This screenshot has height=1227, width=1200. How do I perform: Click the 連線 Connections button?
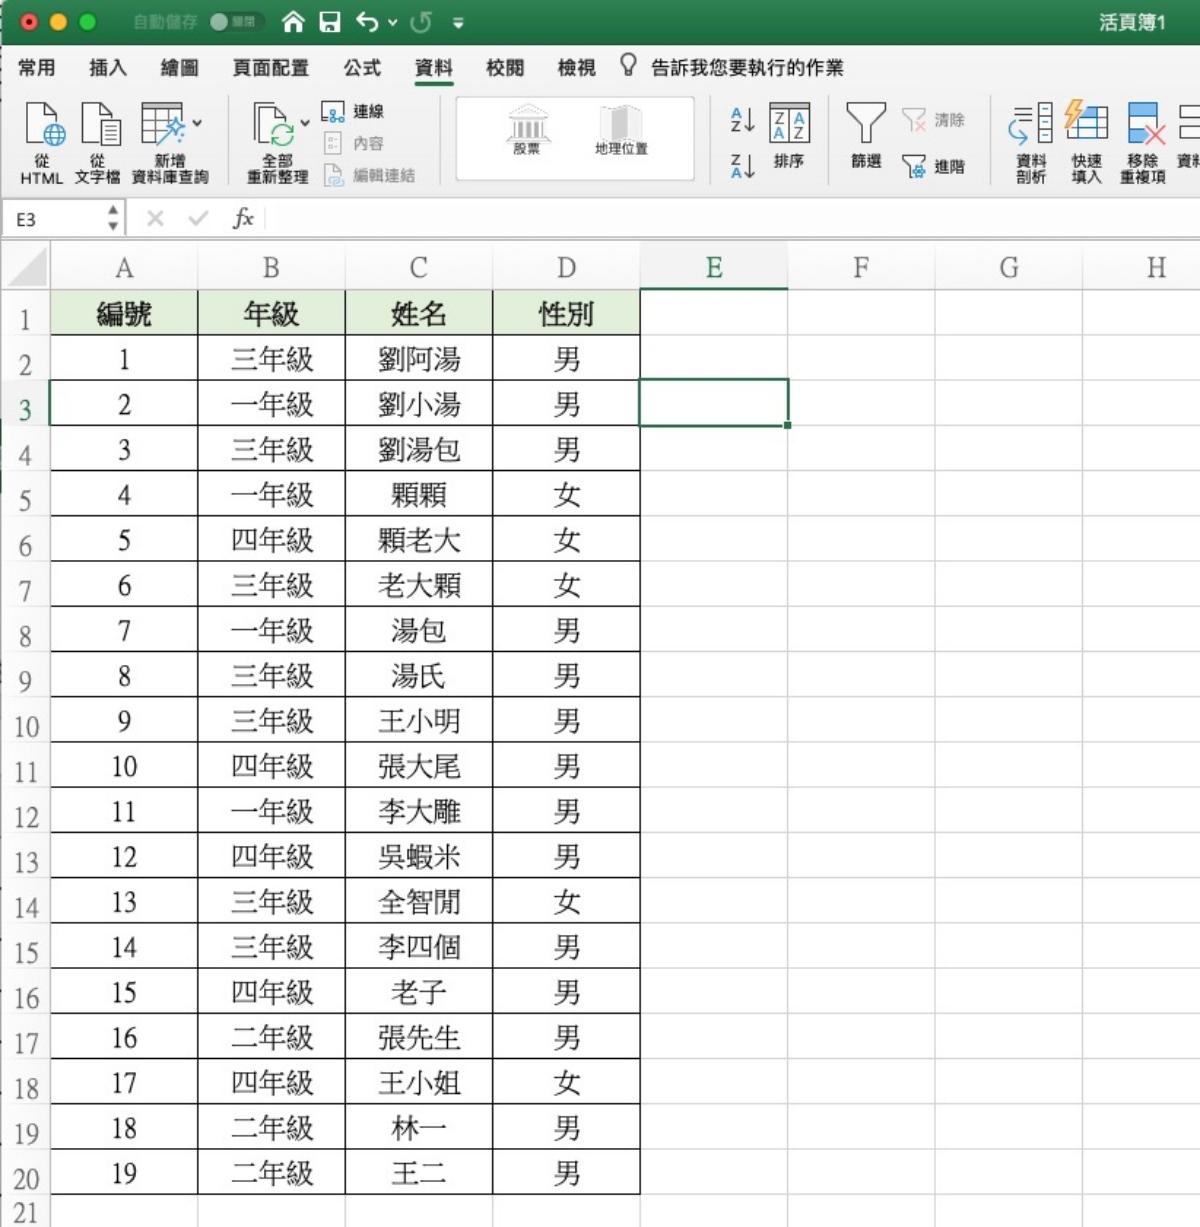click(354, 111)
